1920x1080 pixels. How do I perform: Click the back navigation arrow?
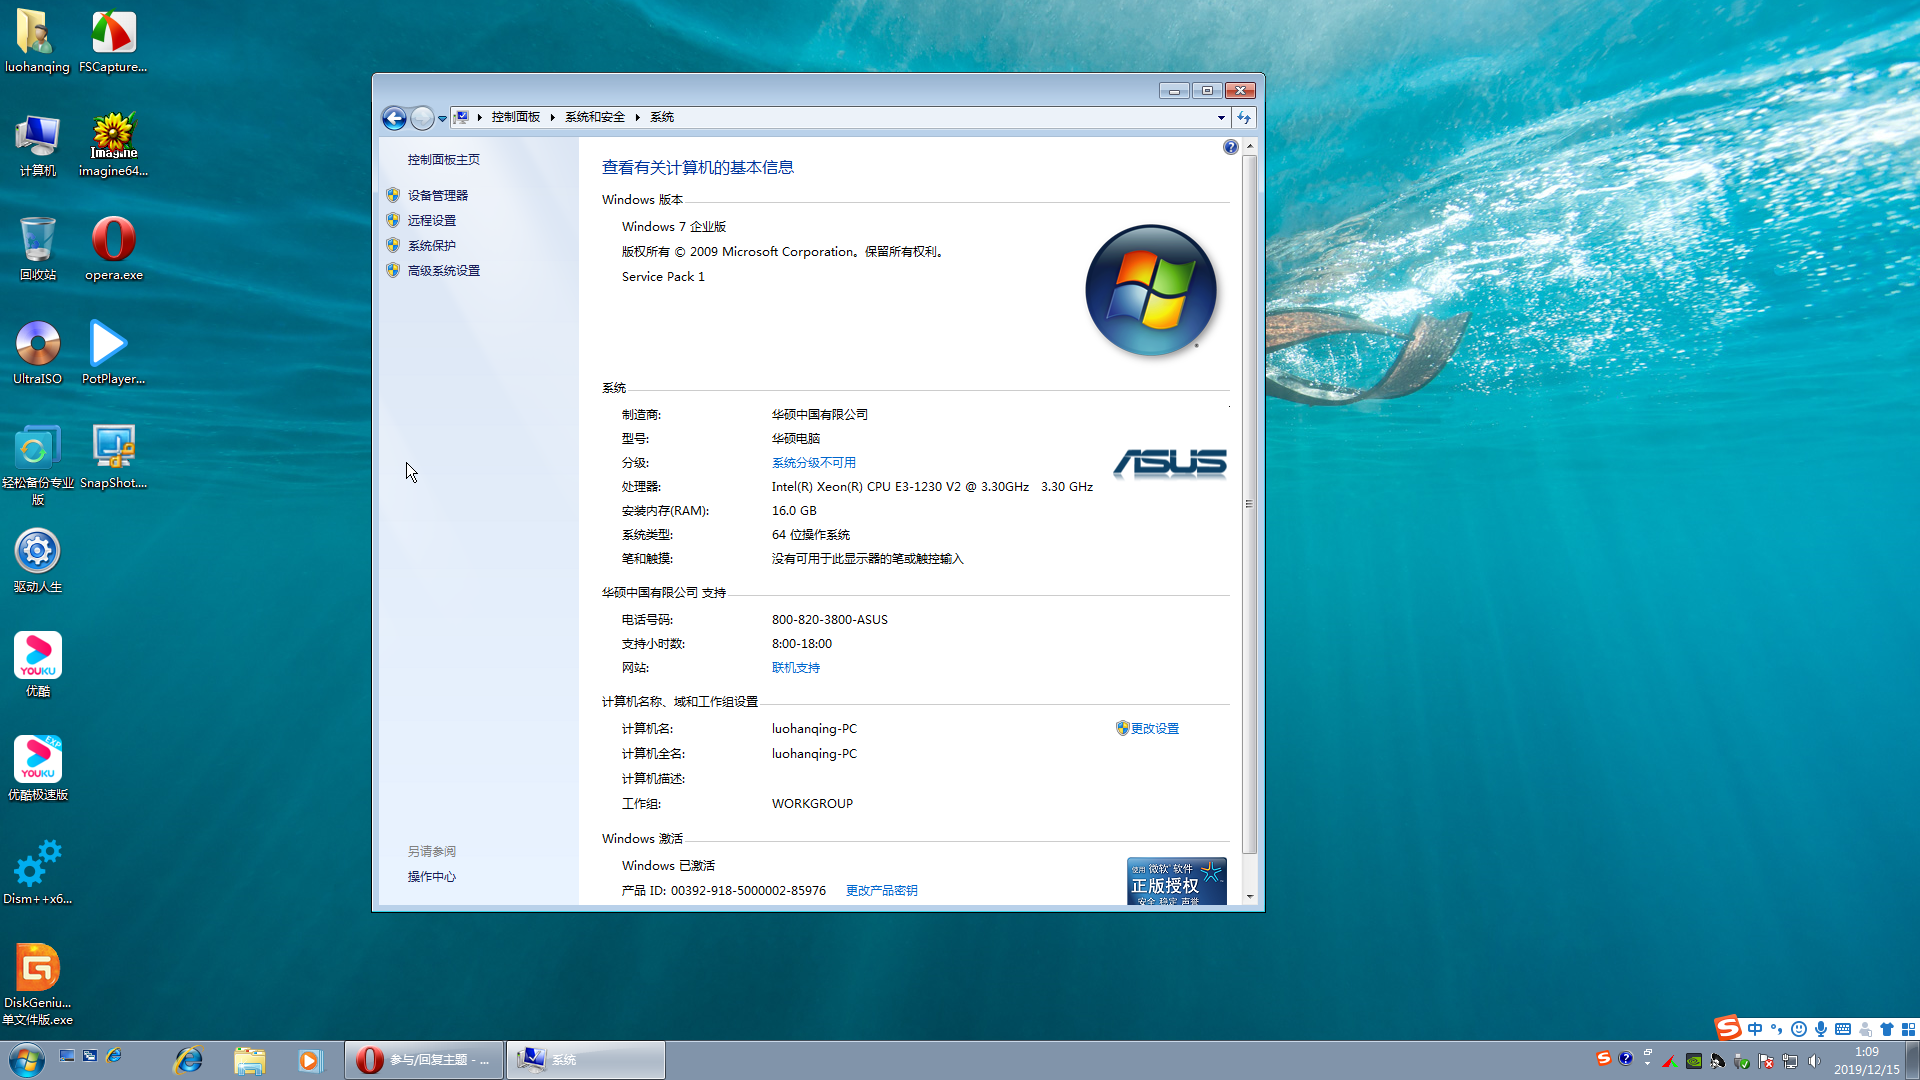click(394, 118)
